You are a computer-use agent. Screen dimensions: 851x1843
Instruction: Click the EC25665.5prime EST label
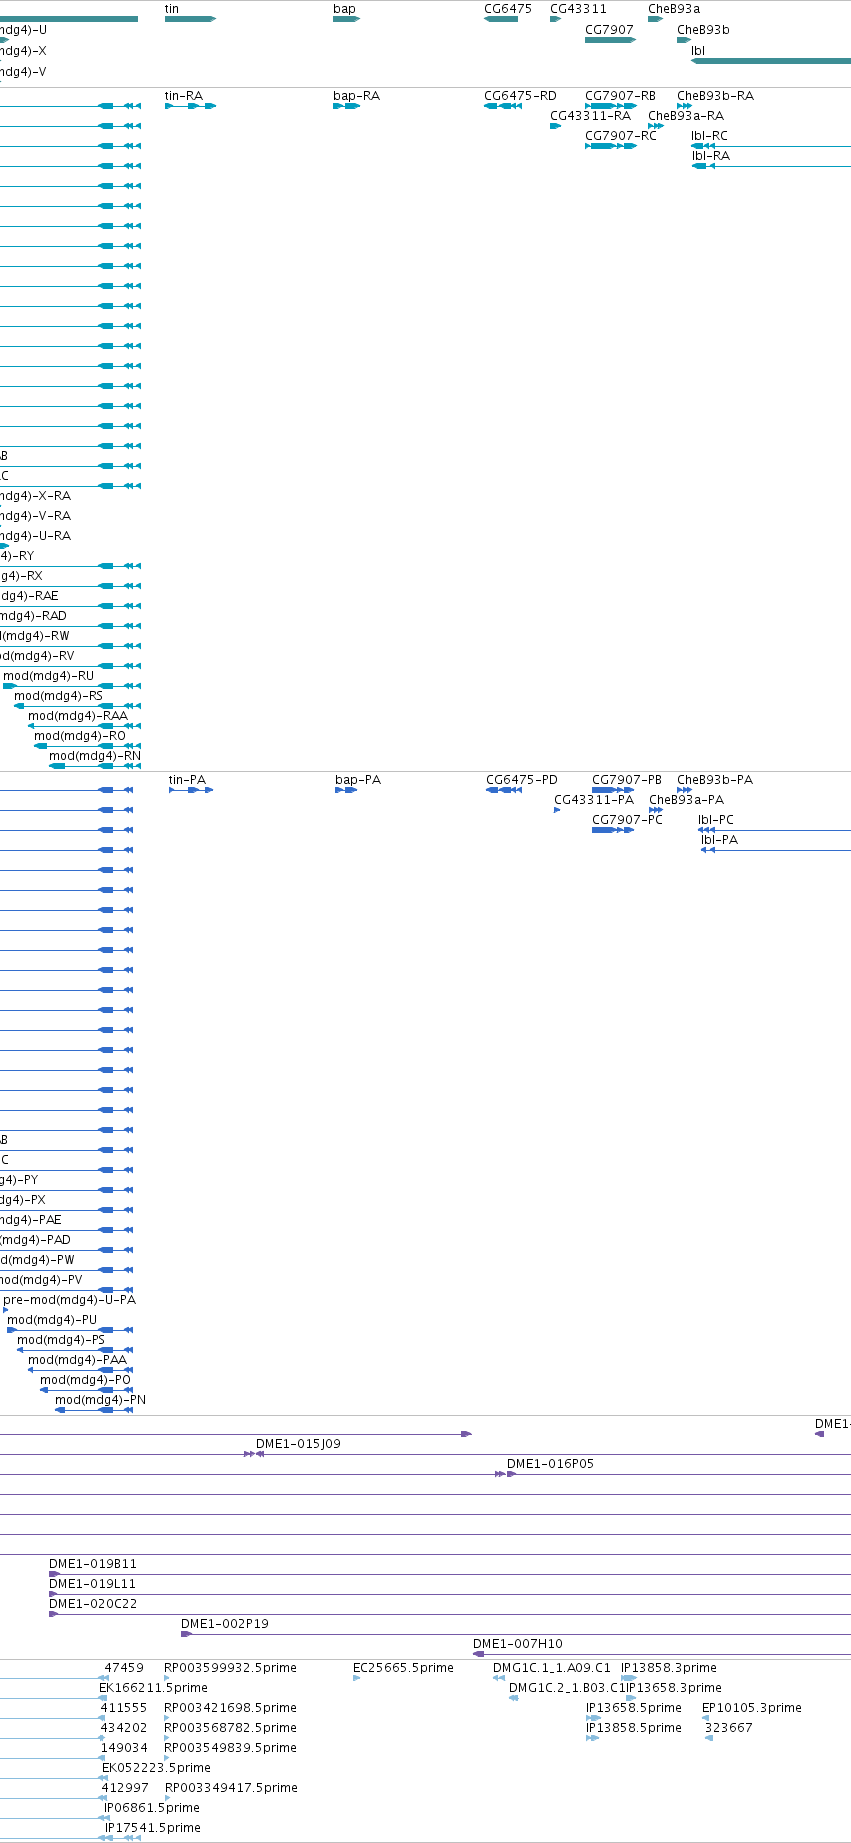[403, 1668]
